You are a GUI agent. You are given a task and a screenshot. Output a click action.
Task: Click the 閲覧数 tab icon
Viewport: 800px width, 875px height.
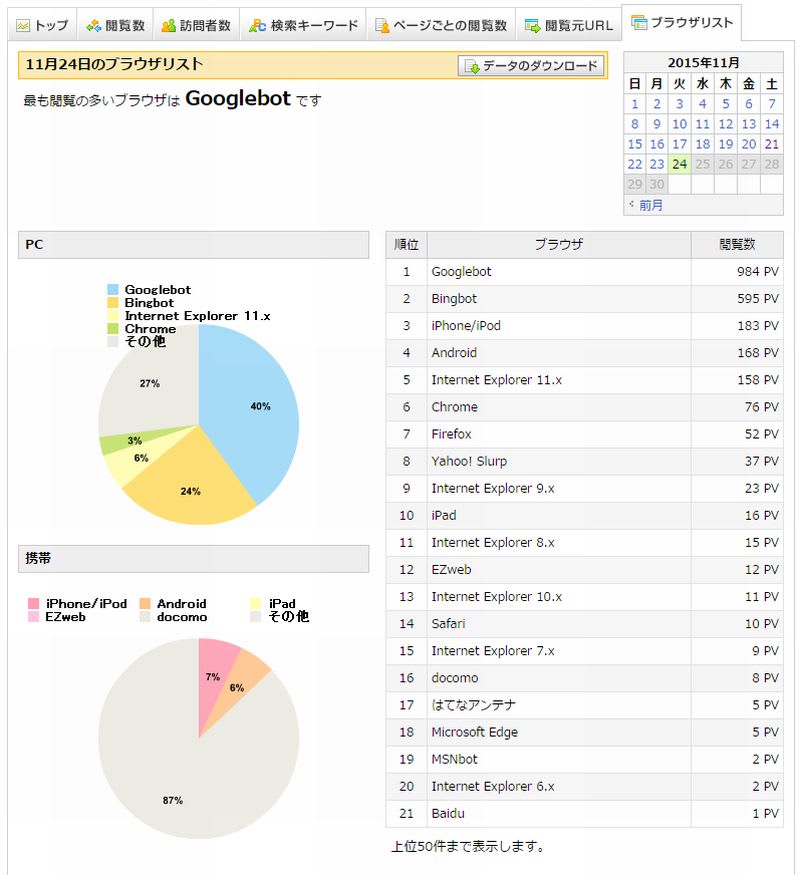93,26
